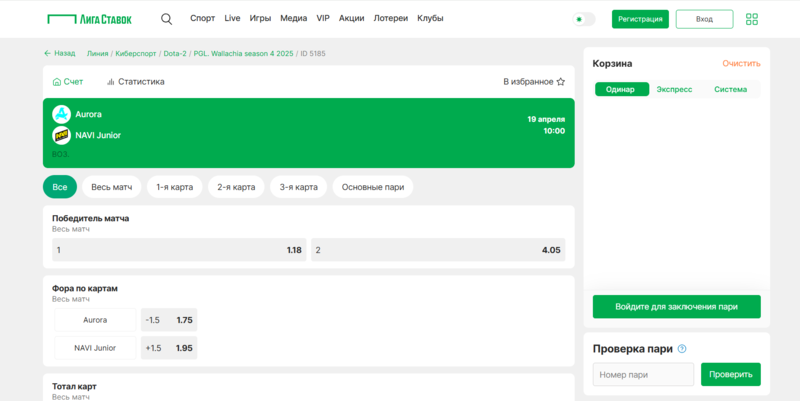This screenshot has width=800, height=401.
Task: Select the Система bet type
Action: (x=730, y=89)
